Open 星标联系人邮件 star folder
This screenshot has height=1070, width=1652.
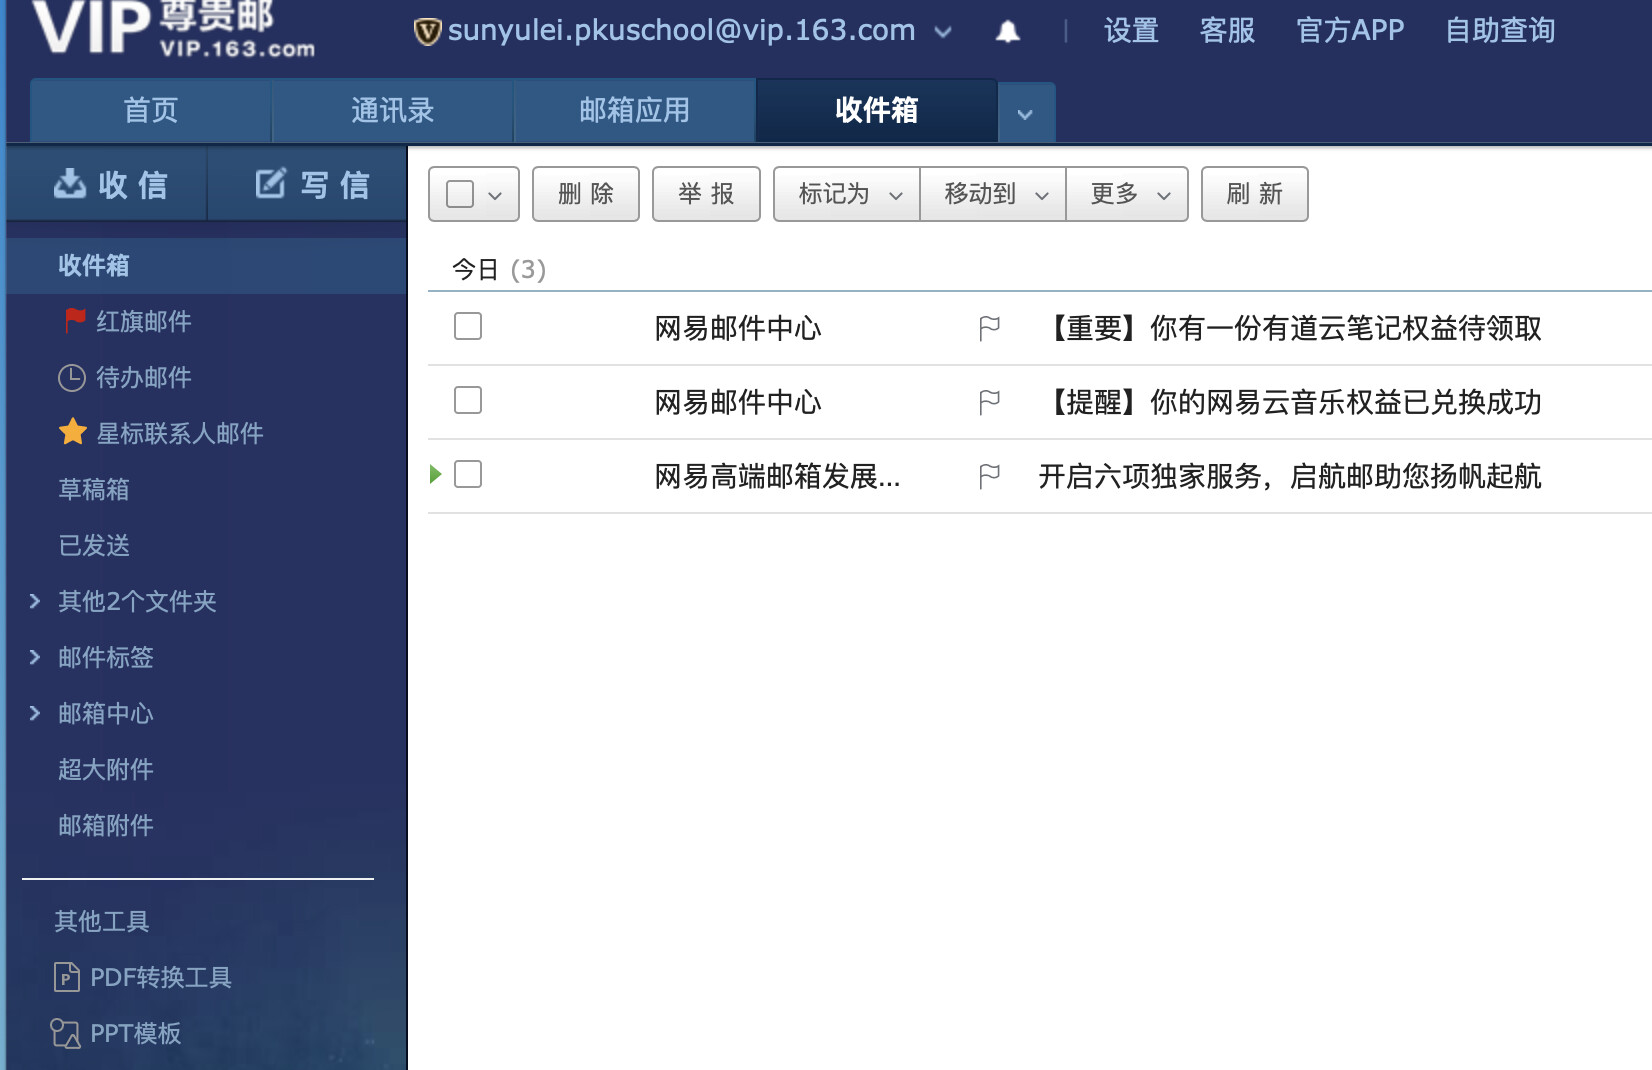tap(179, 433)
